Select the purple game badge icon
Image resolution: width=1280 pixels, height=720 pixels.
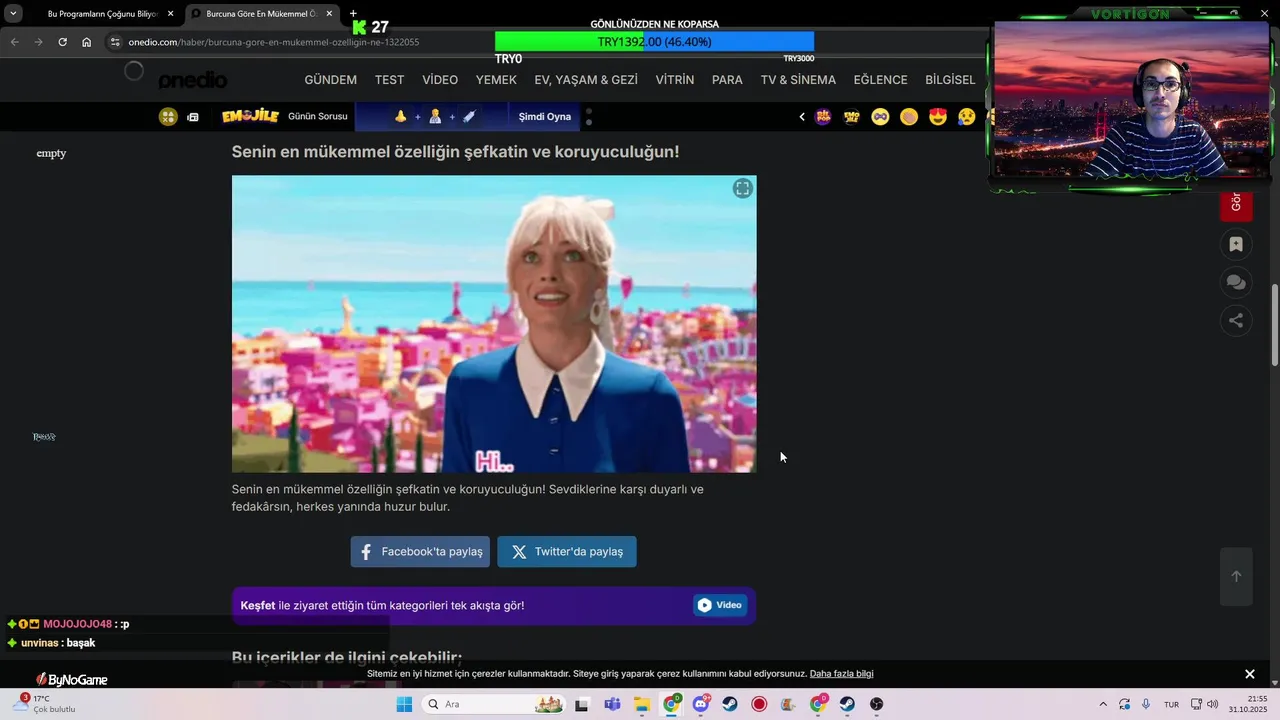(823, 117)
